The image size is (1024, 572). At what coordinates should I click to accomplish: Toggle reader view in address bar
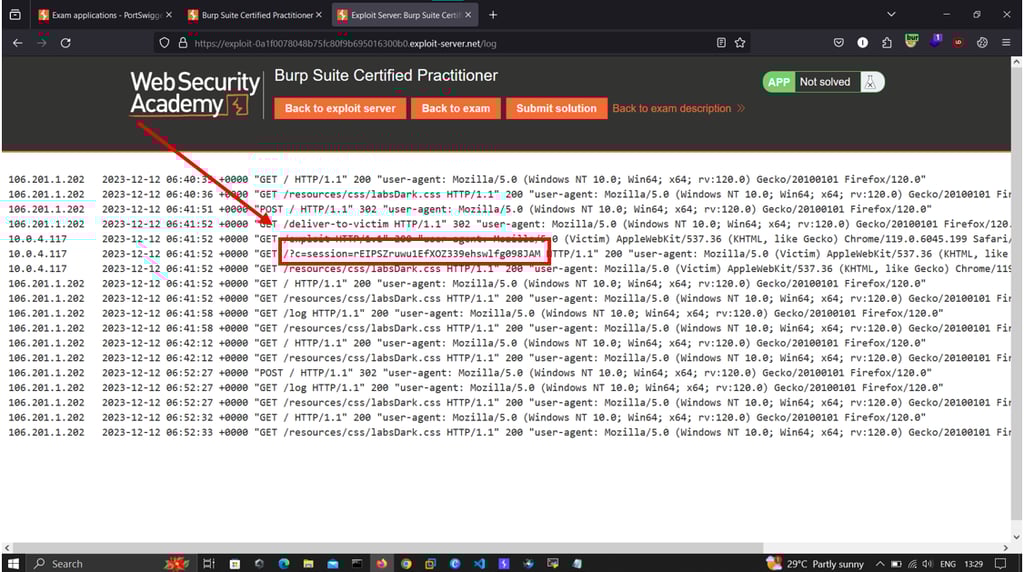pos(721,42)
